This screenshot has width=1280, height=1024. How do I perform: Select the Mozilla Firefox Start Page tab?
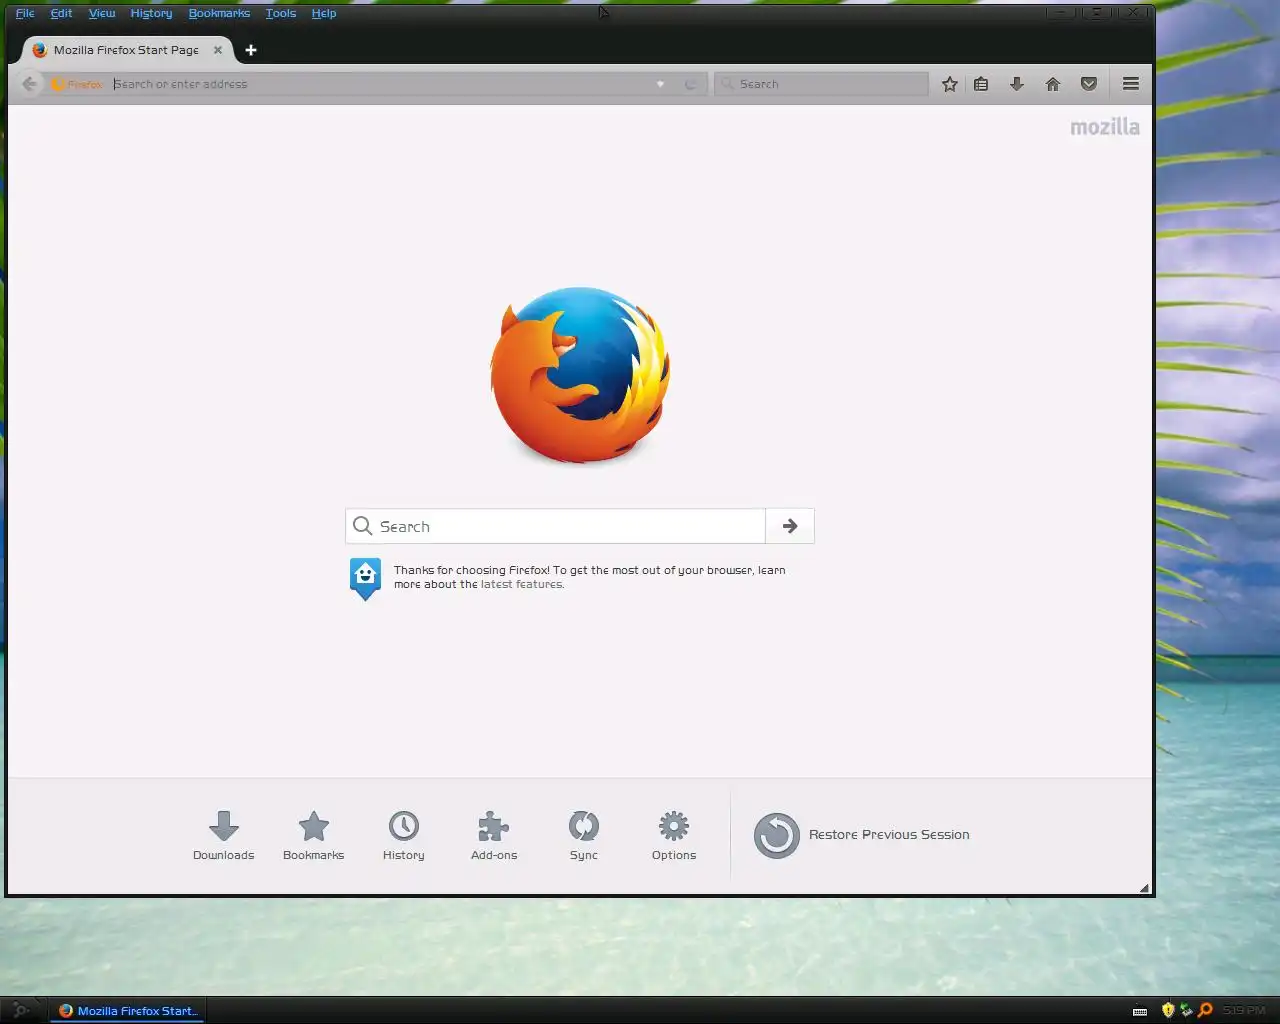click(x=126, y=50)
